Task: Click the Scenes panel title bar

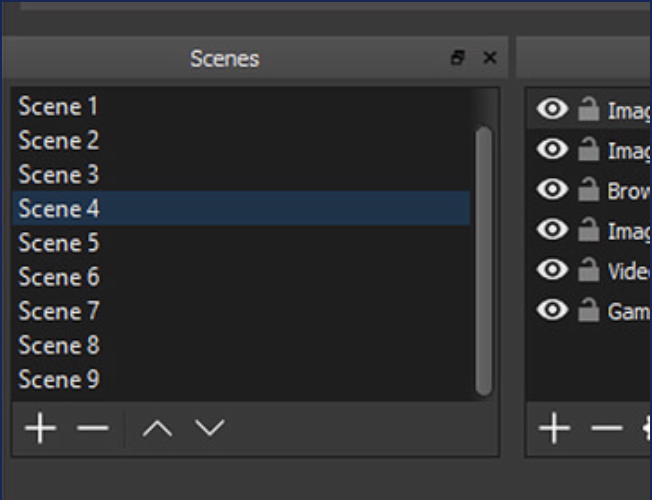Action: pos(224,58)
